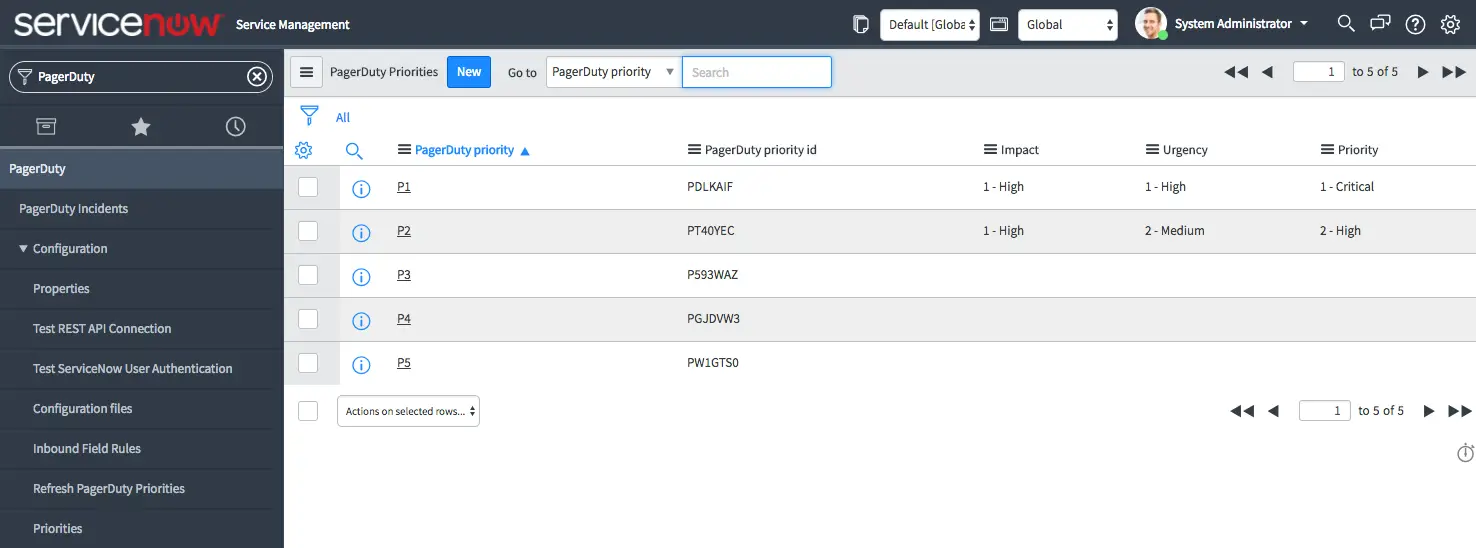The width and height of the screenshot is (1476, 548).
Task: Select the checkbox for row P3
Action: coord(308,275)
